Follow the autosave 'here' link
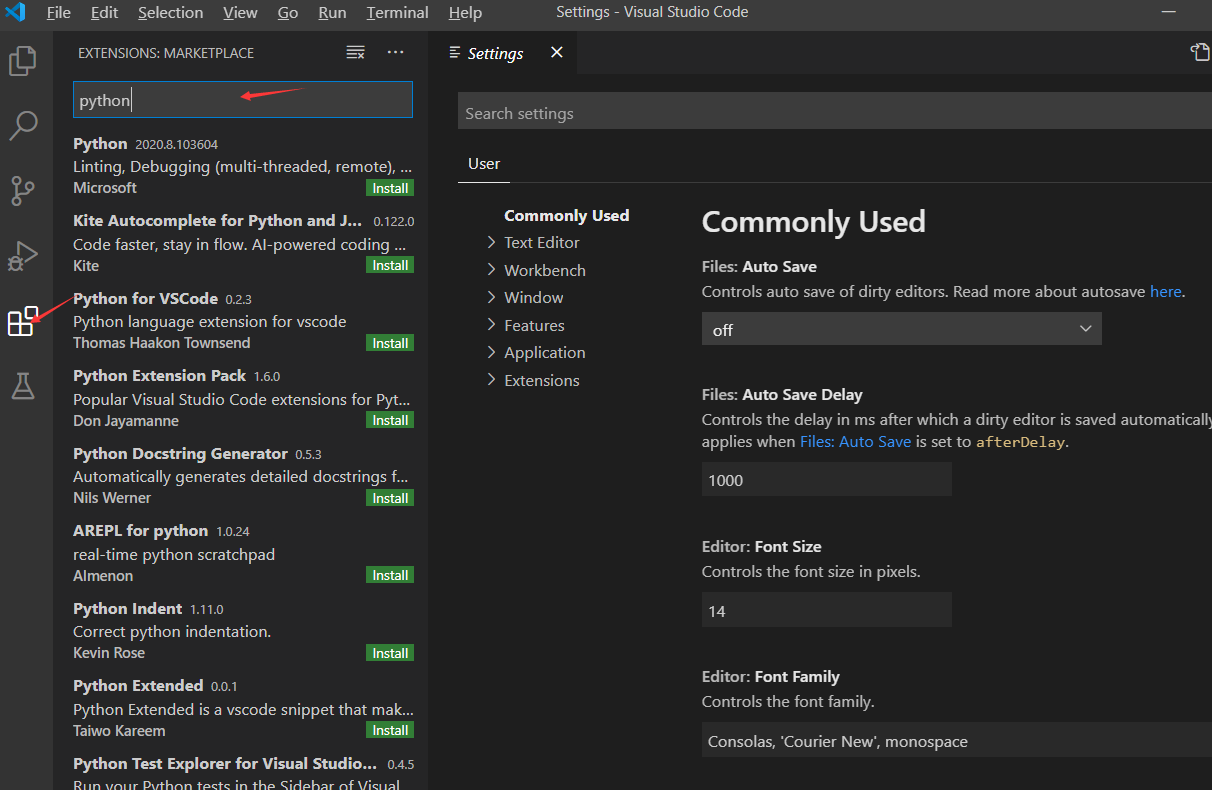 [1166, 292]
